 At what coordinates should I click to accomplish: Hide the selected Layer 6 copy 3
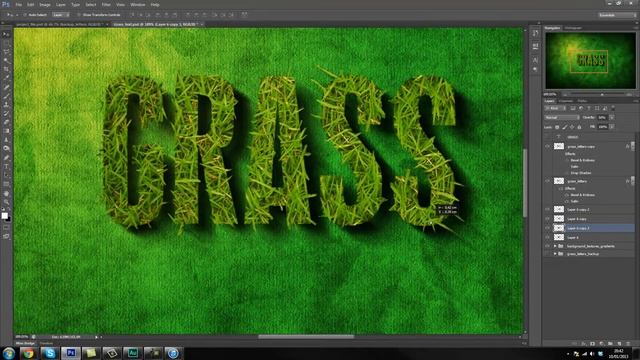(x=547, y=228)
